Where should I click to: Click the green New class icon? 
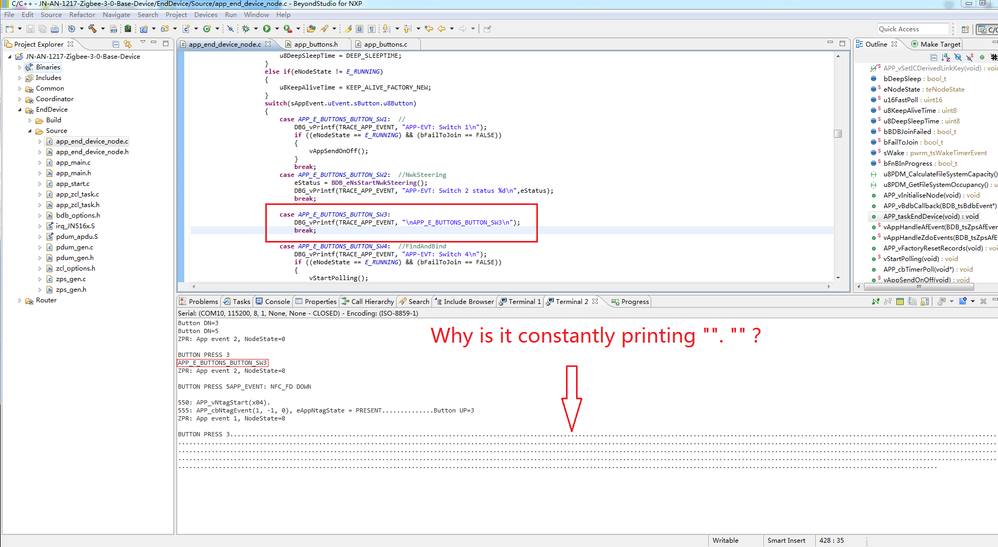pos(207,29)
